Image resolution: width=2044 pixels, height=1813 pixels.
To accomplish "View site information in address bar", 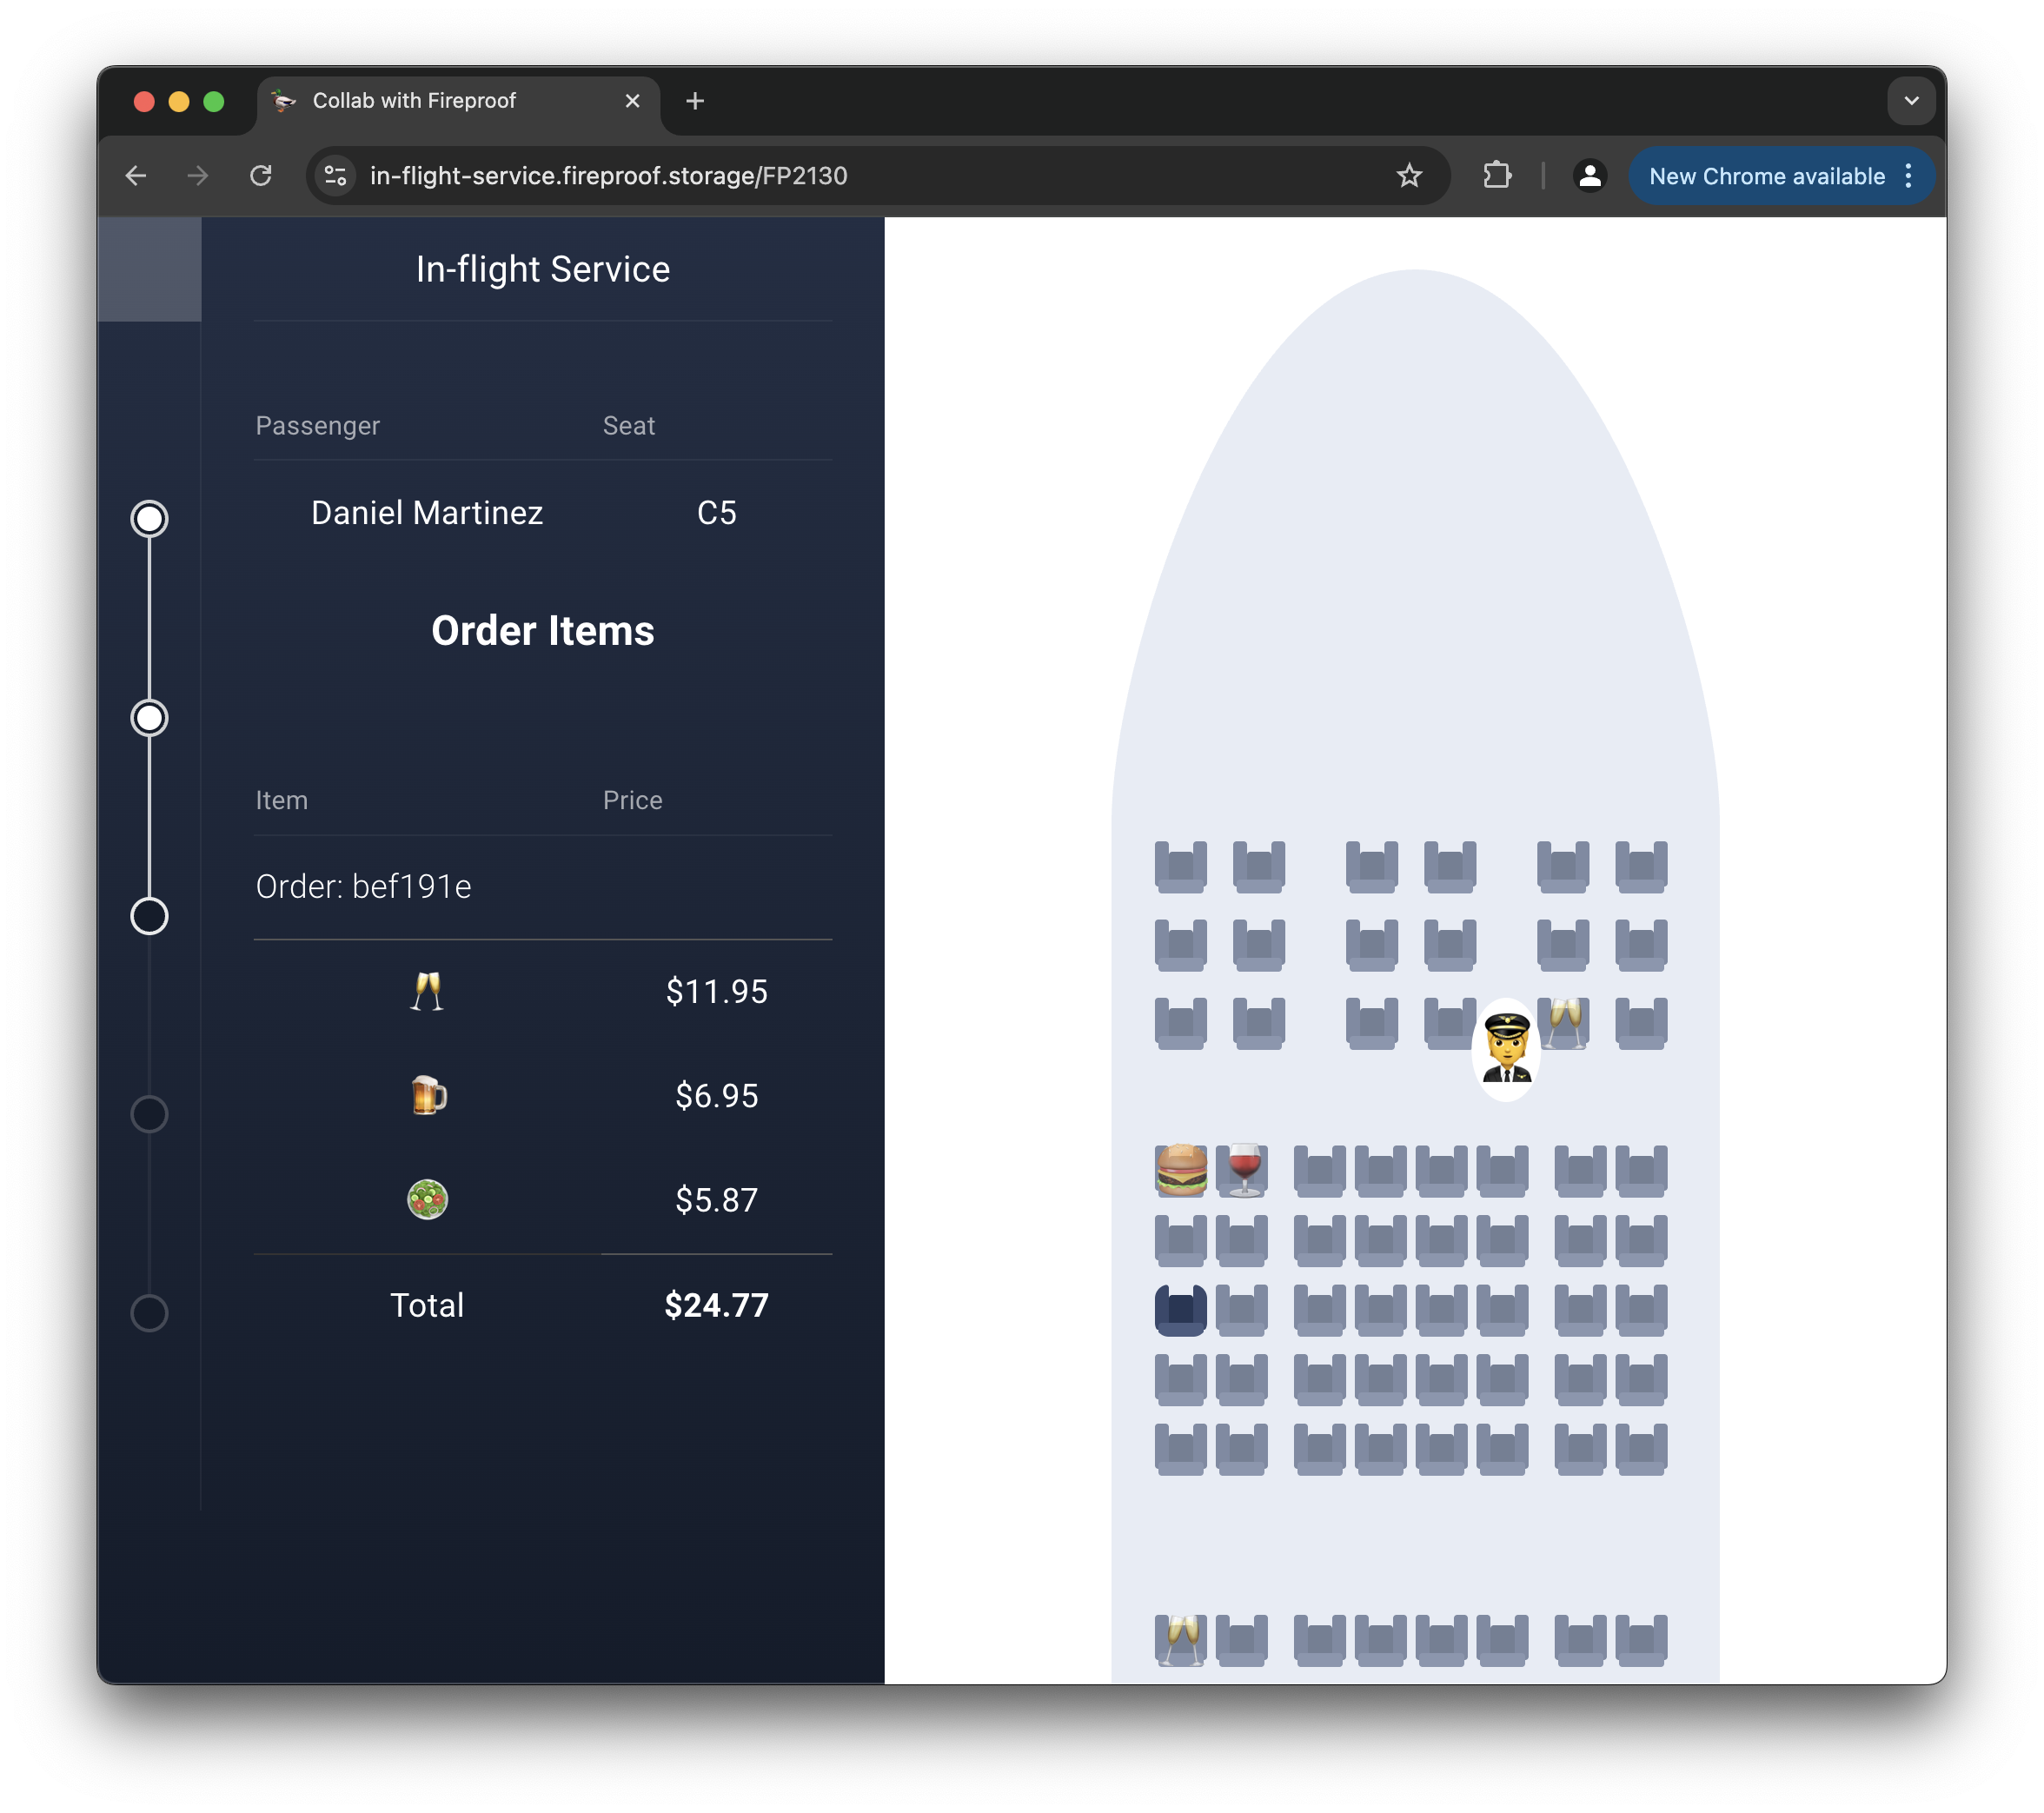I will [x=336, y=176].
